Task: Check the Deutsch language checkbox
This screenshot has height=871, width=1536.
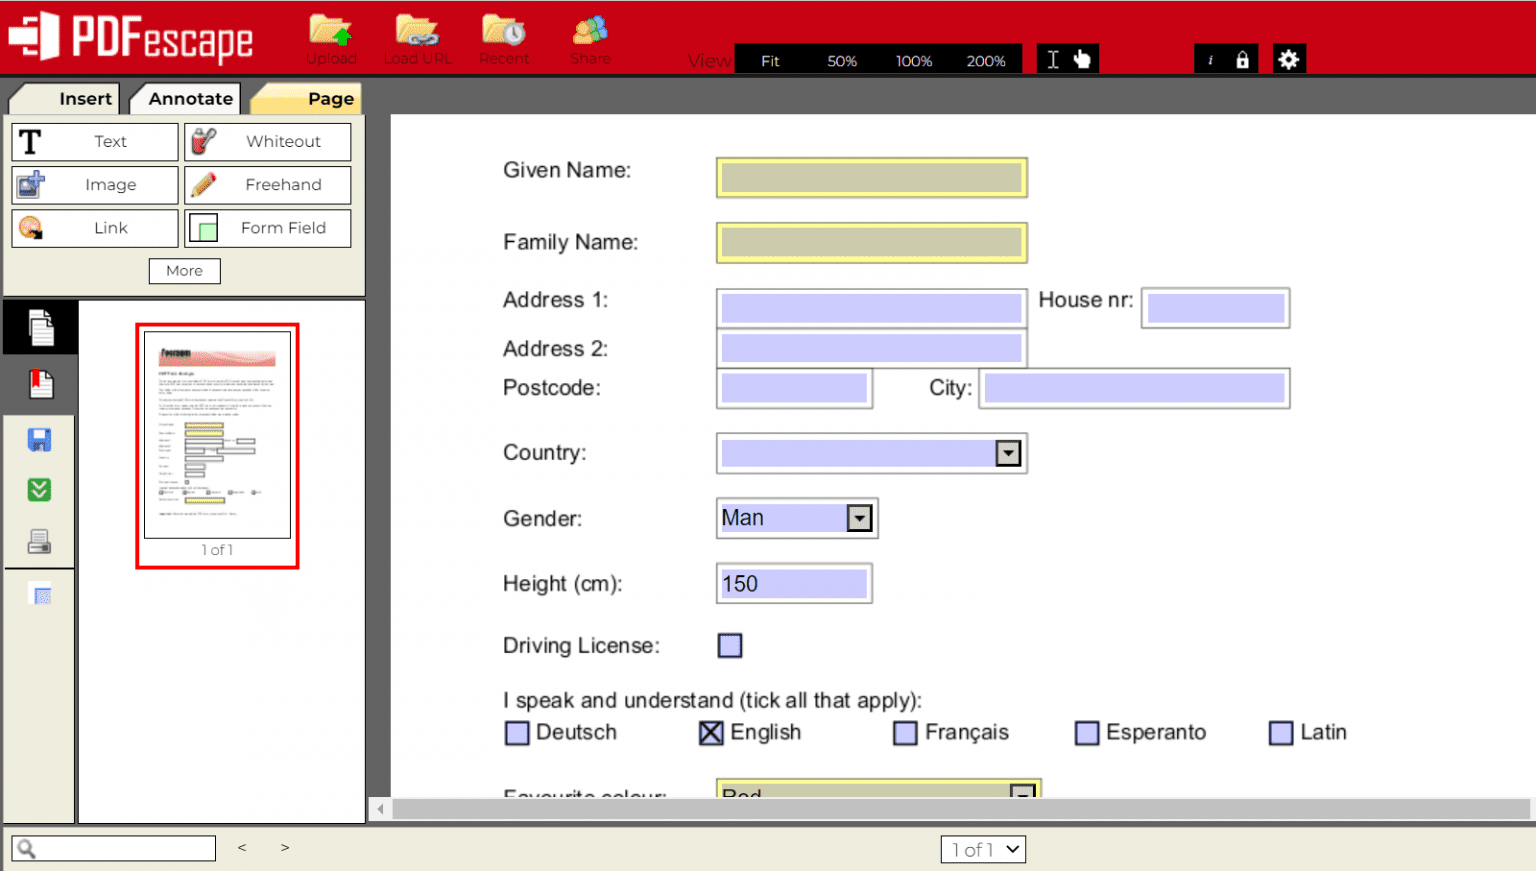Action: (517, 733)
